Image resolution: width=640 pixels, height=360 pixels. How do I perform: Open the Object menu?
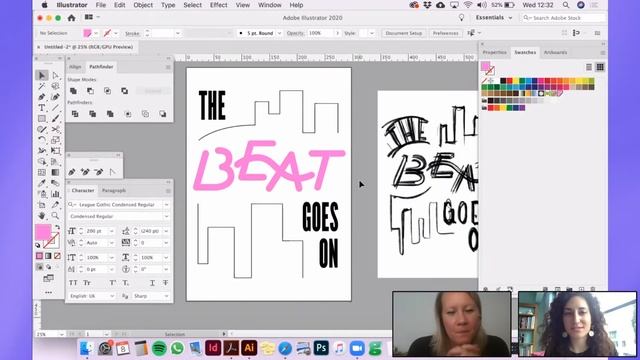(x=143, y=5)
